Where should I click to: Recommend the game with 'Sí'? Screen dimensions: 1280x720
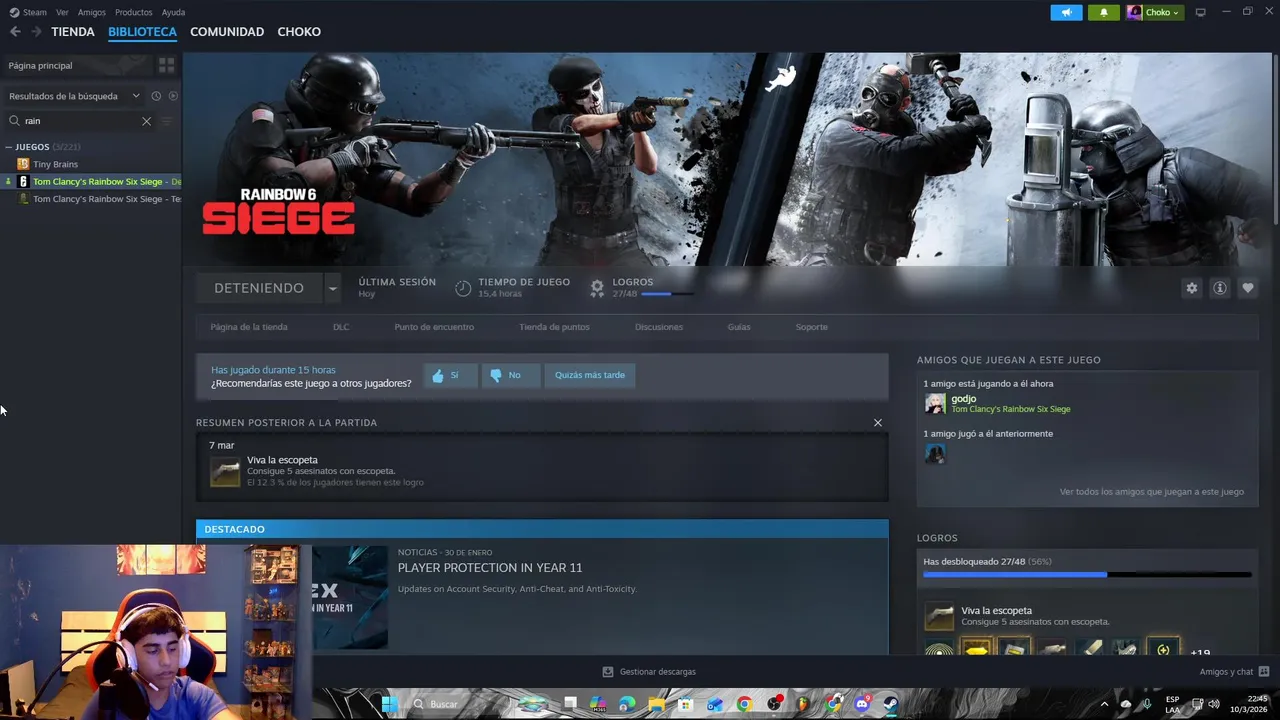(450, 375)
